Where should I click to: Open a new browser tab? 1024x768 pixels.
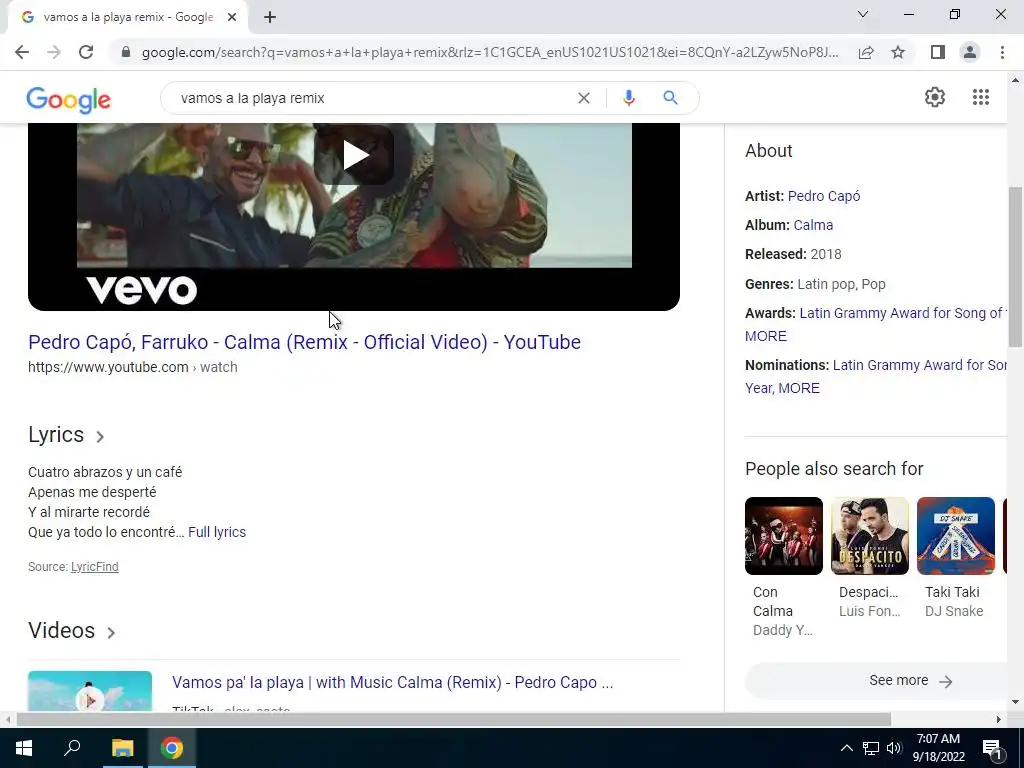pyautogui.click(x=270, y=18)
